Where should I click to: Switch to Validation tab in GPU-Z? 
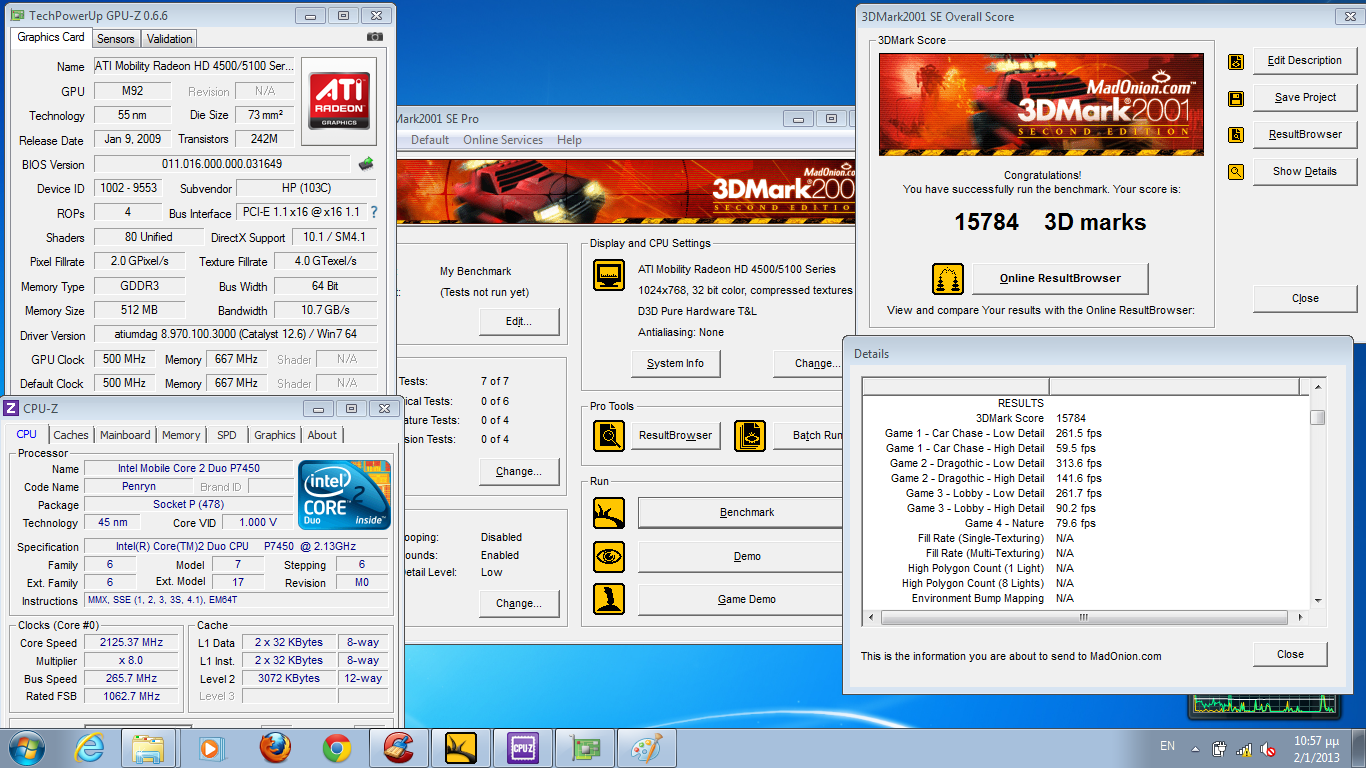coord(169,39)
